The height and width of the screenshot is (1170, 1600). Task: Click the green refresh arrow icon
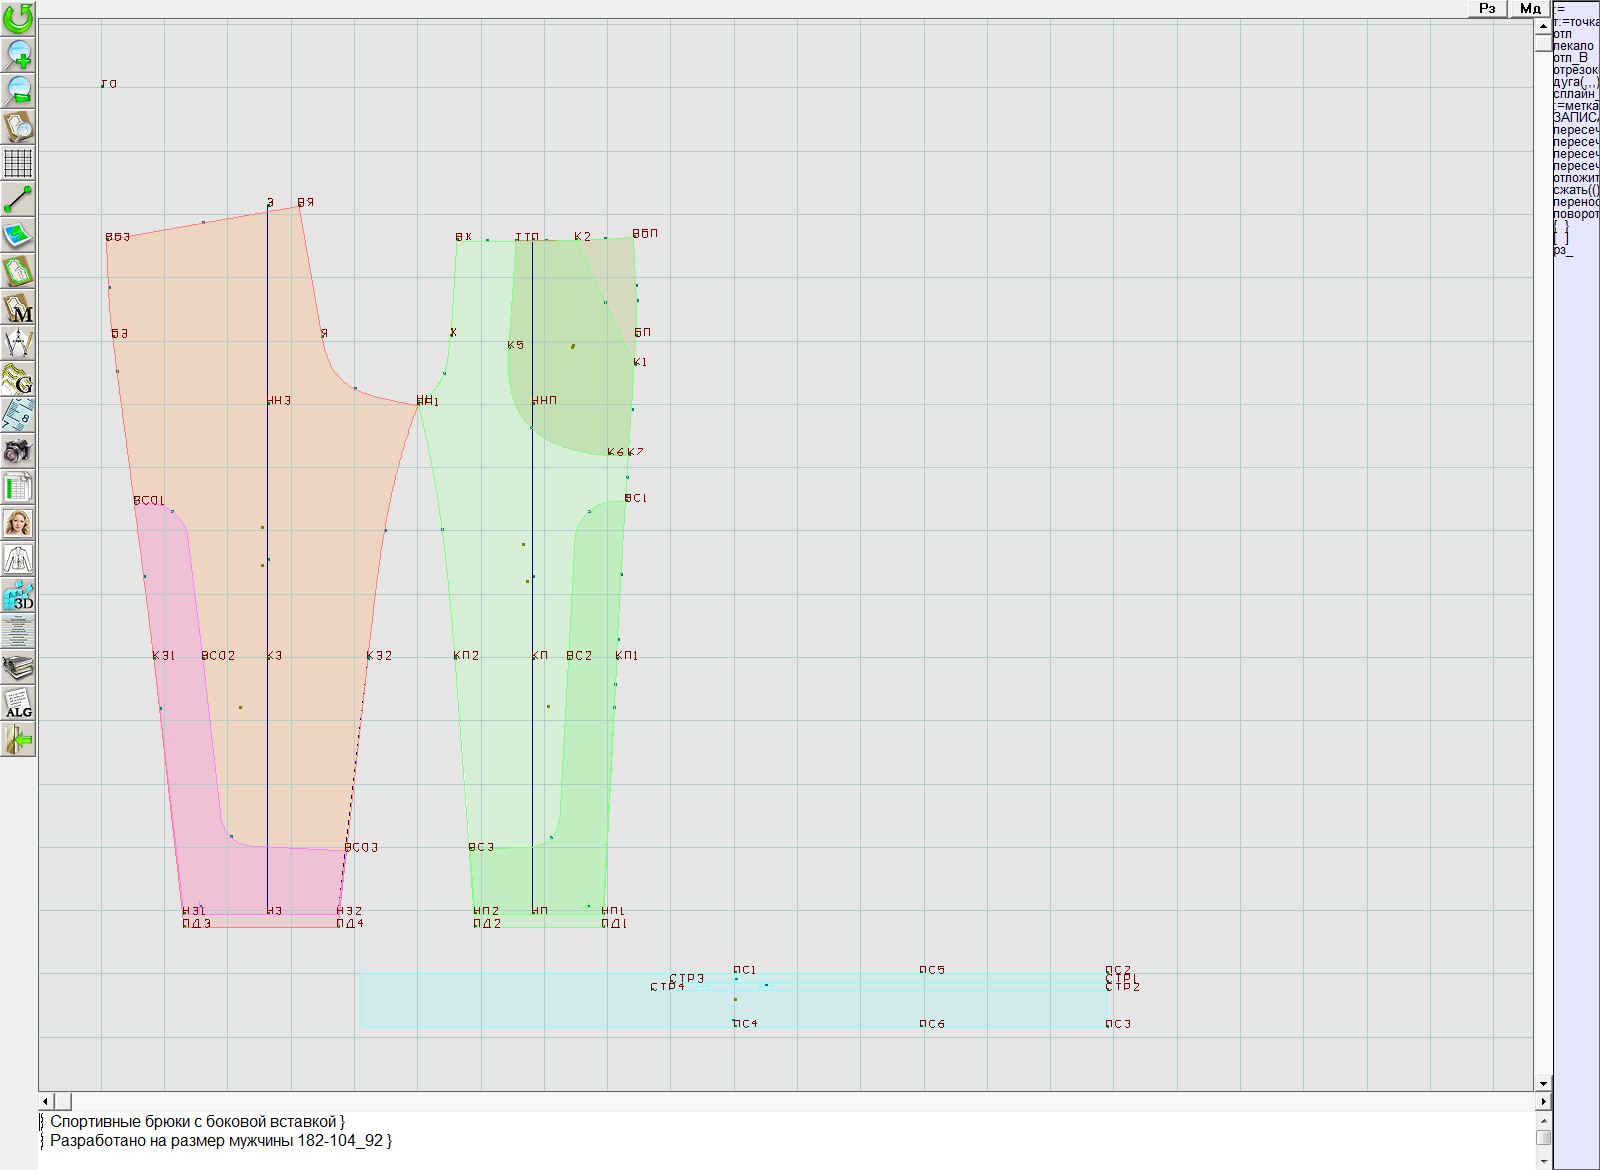click(x=18, y=18)
